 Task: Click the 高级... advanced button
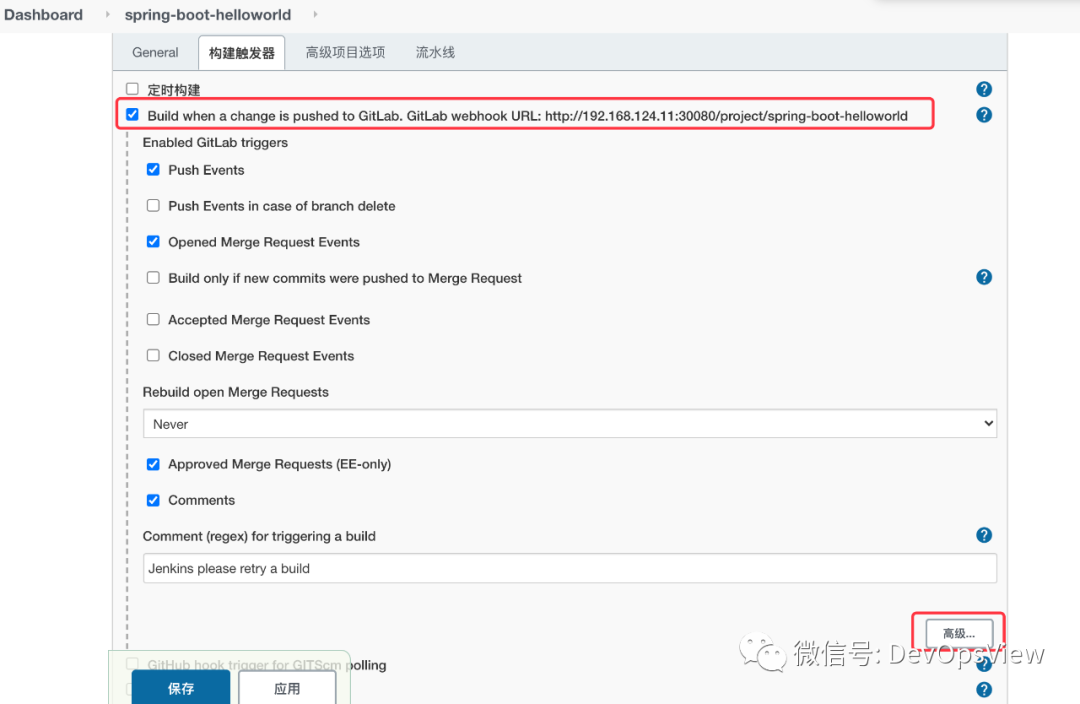click(959, 633)
